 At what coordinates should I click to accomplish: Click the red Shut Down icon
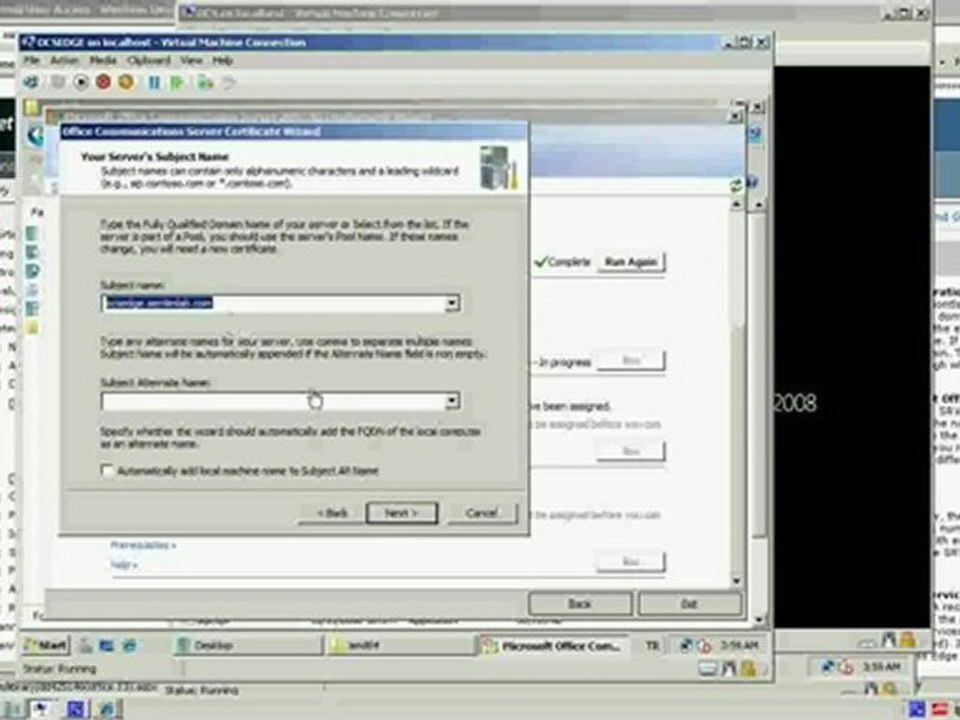[103, 82]
